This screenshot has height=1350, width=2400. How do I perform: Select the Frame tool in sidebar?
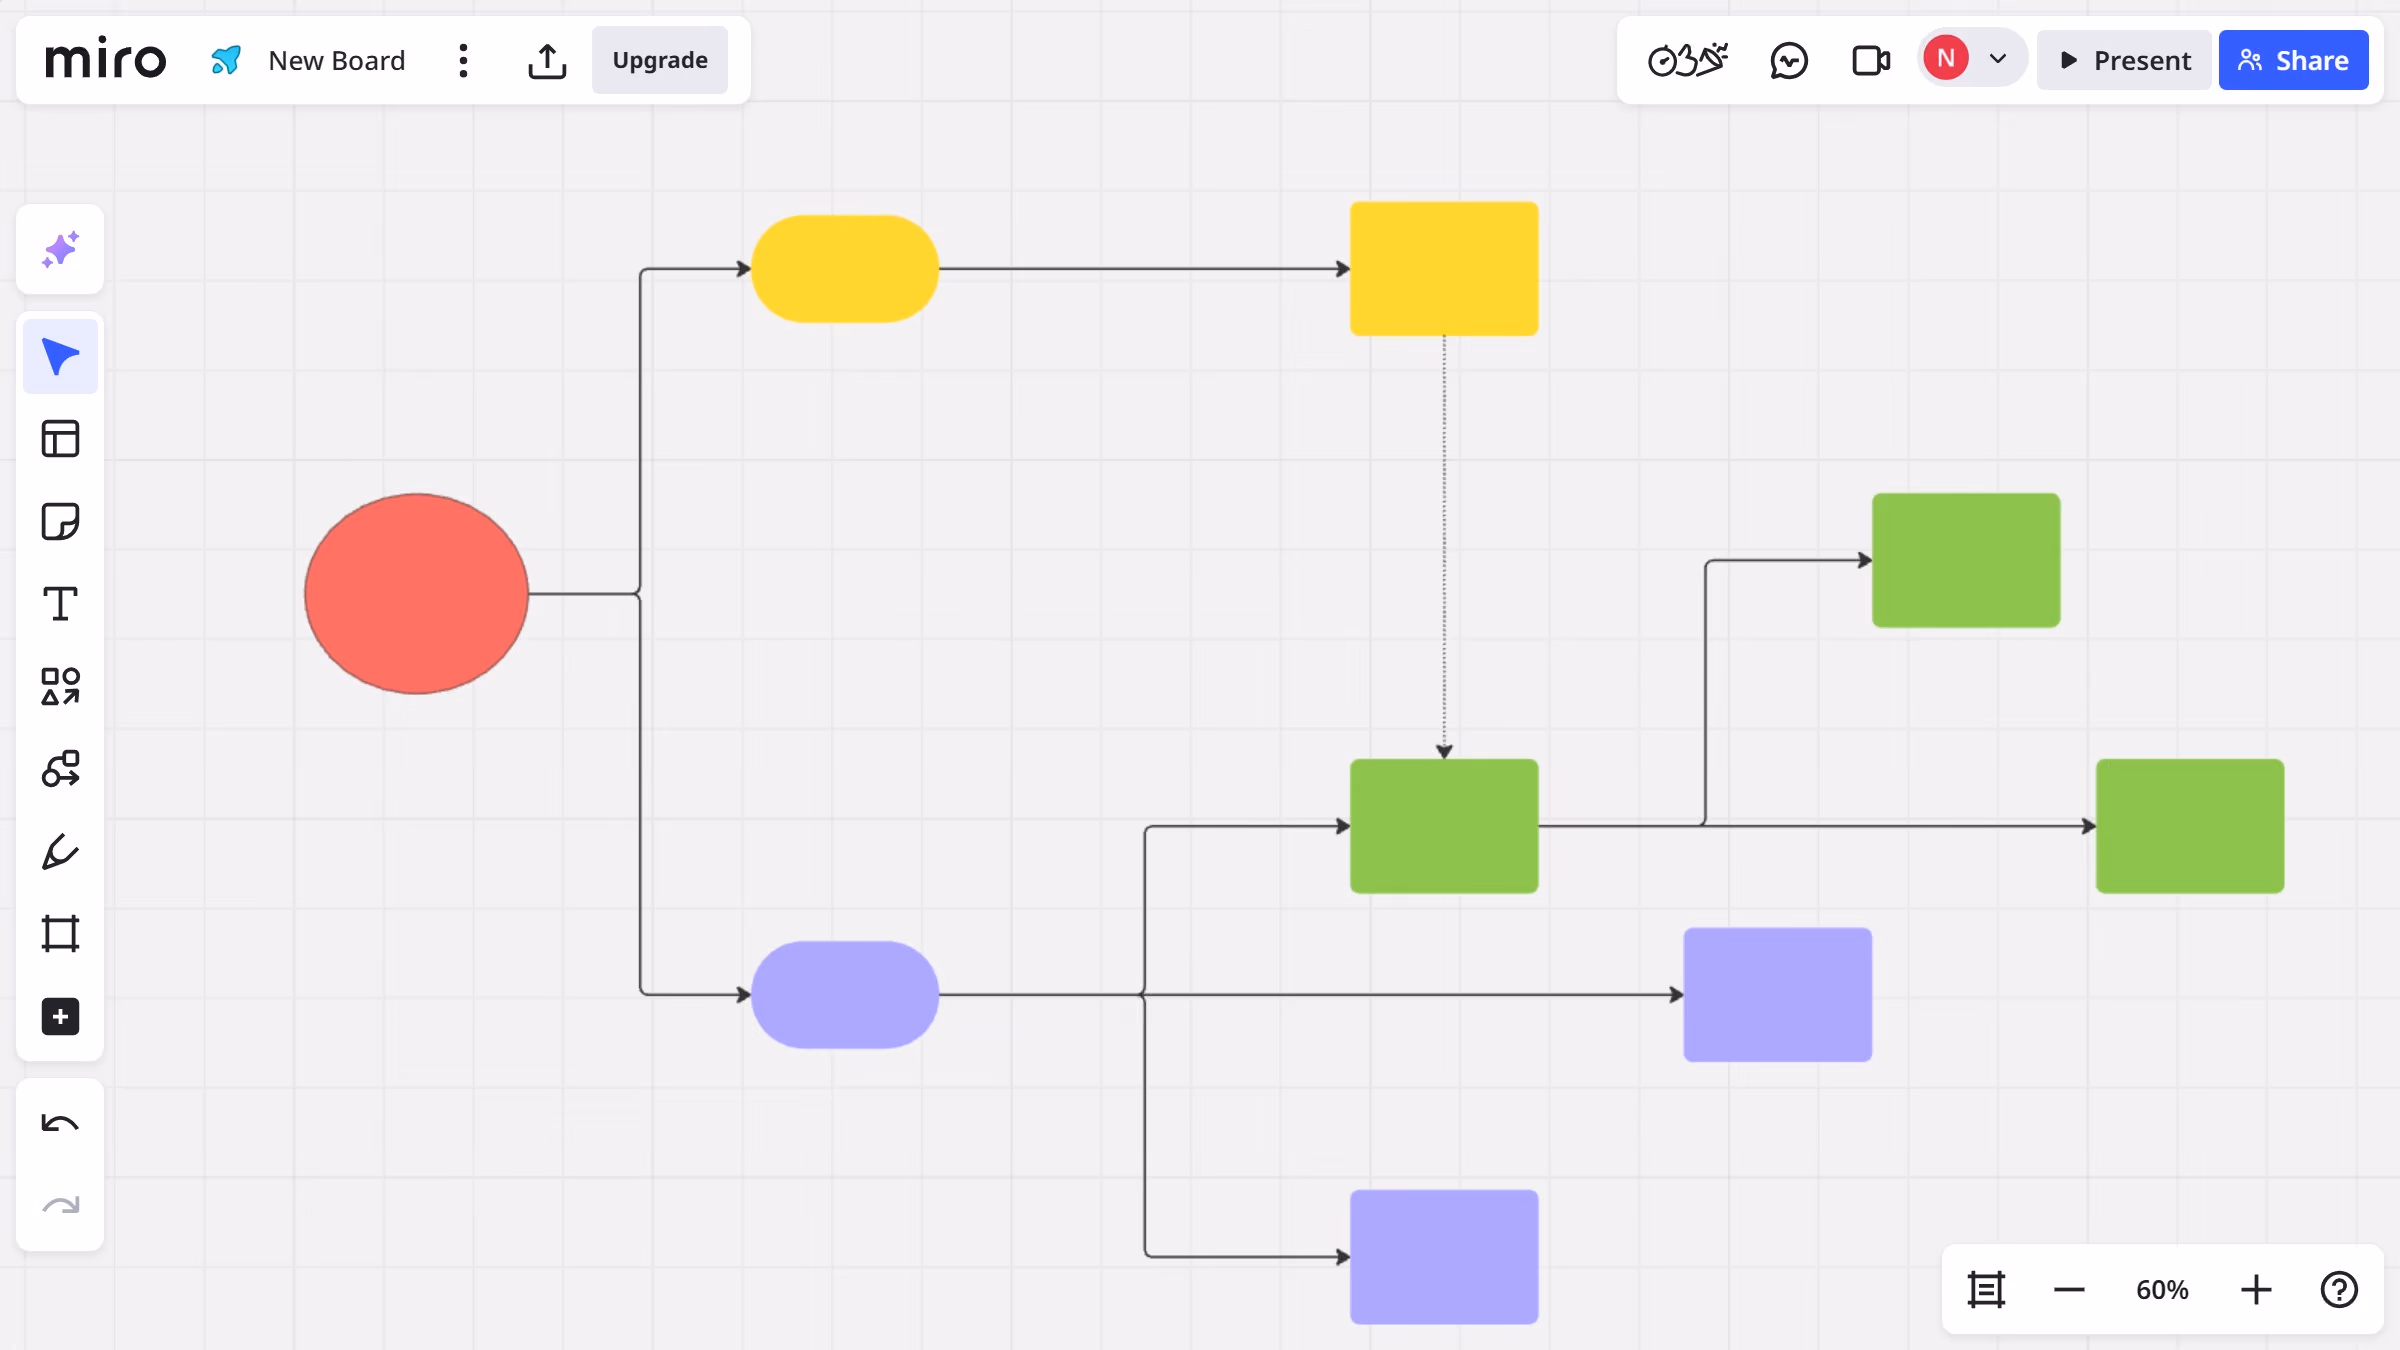point(60,934)
